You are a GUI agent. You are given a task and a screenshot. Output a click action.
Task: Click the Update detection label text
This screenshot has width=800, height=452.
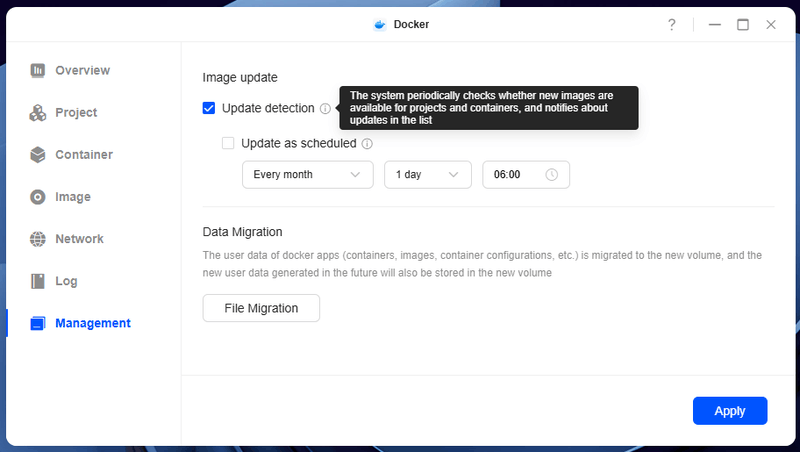pyautogui.click(x=268, y=109)
